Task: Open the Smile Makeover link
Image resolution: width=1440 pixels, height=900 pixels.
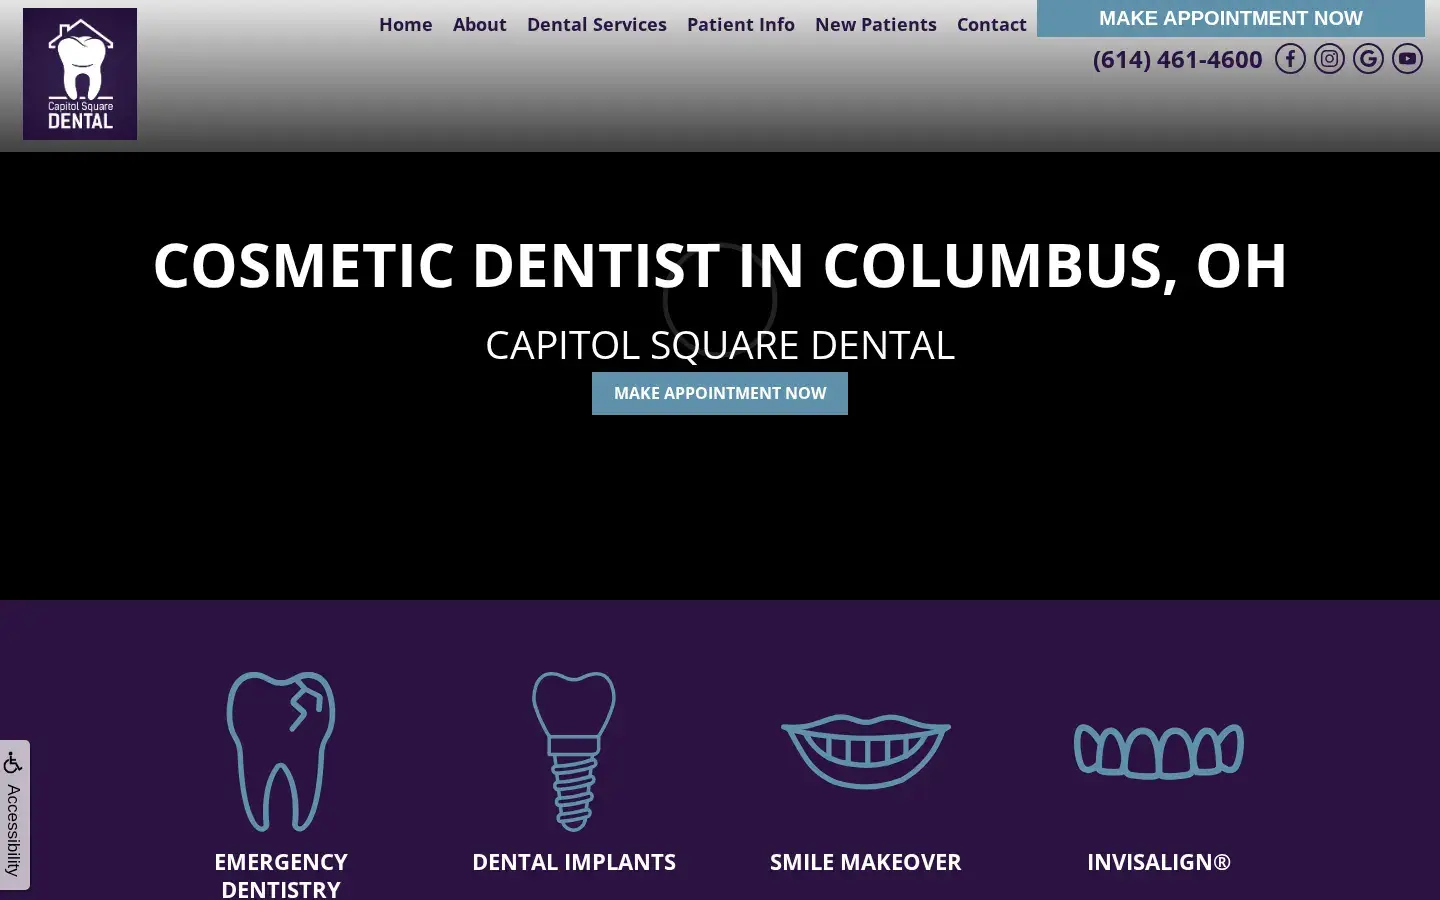Action: pyautogui.click(x=866, y=862)
